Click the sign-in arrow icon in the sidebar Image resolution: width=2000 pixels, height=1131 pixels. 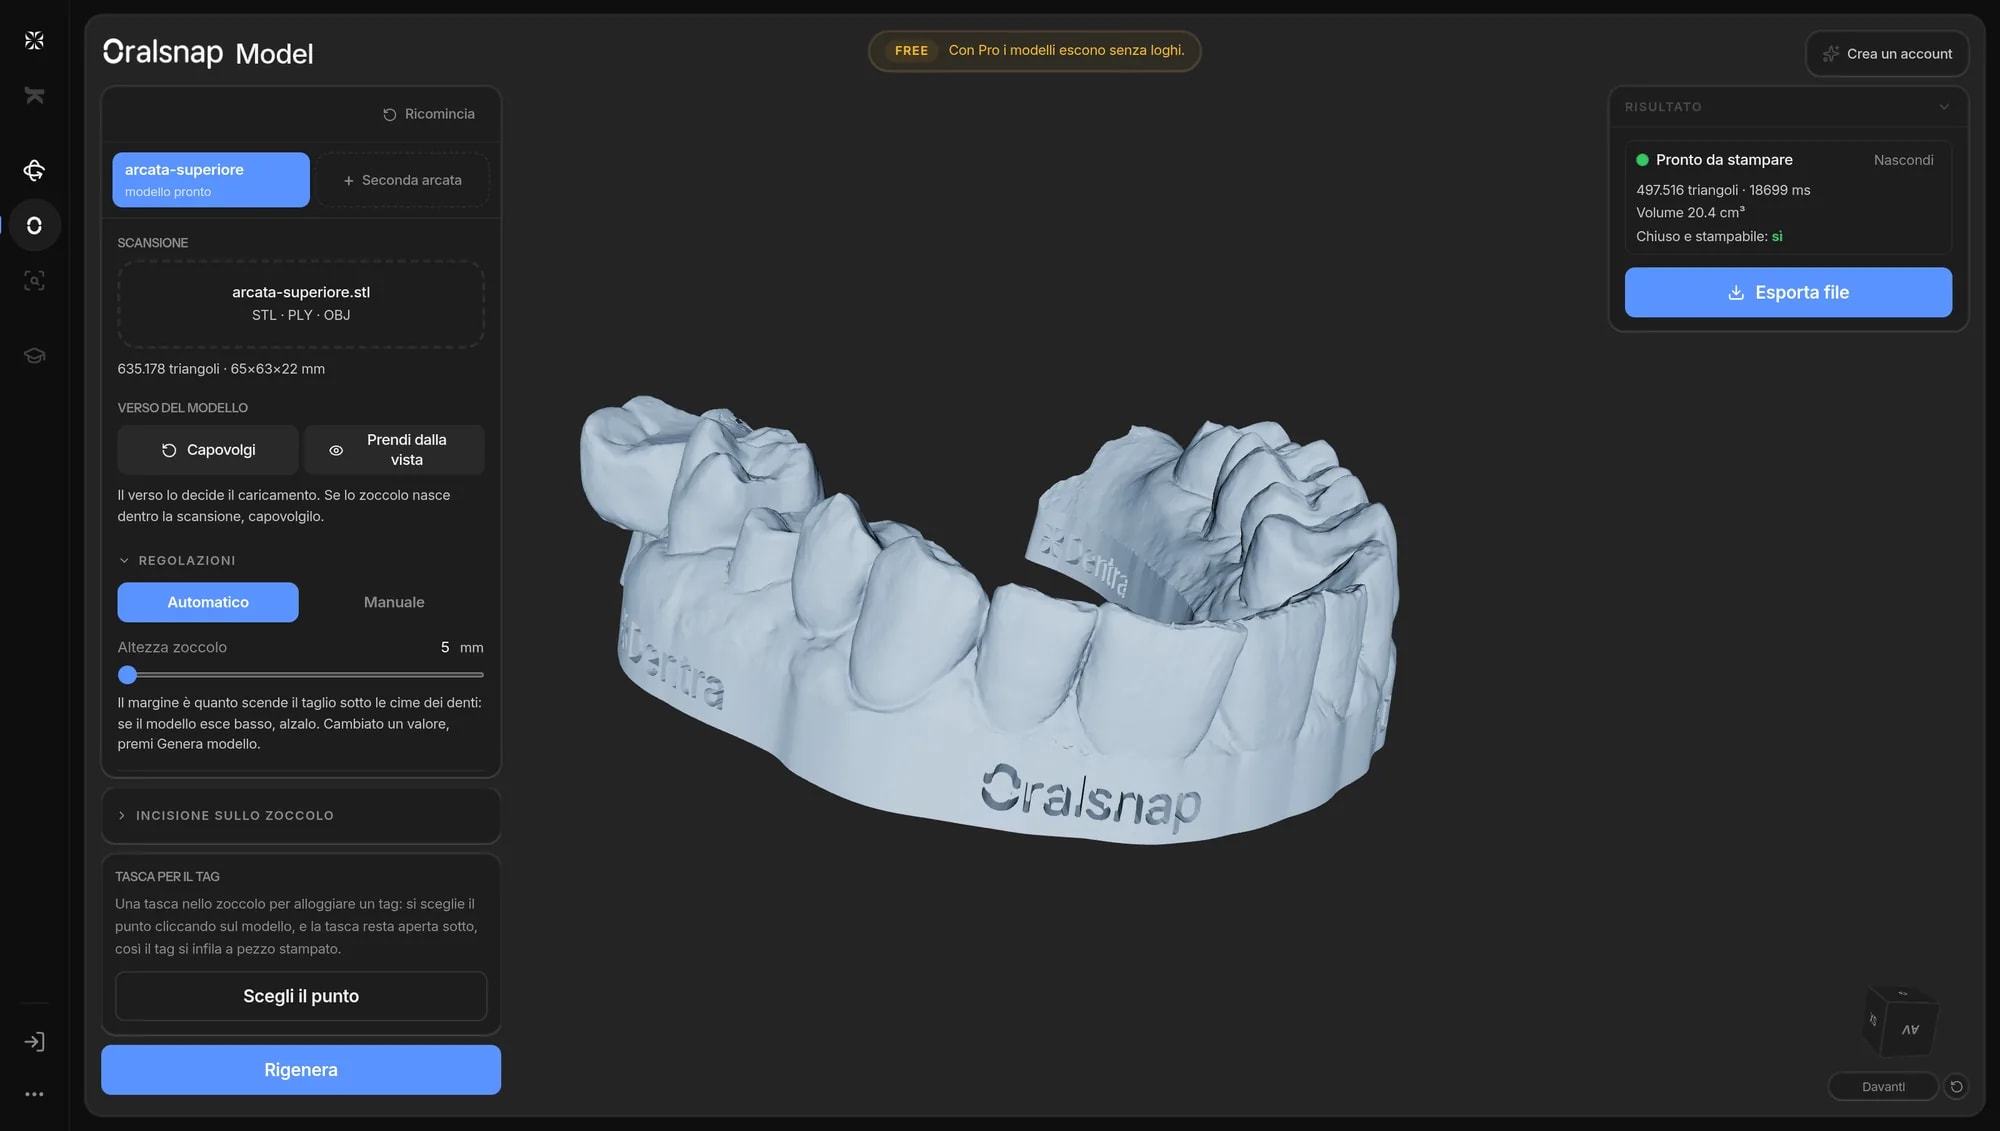(x=34, y=1041)
